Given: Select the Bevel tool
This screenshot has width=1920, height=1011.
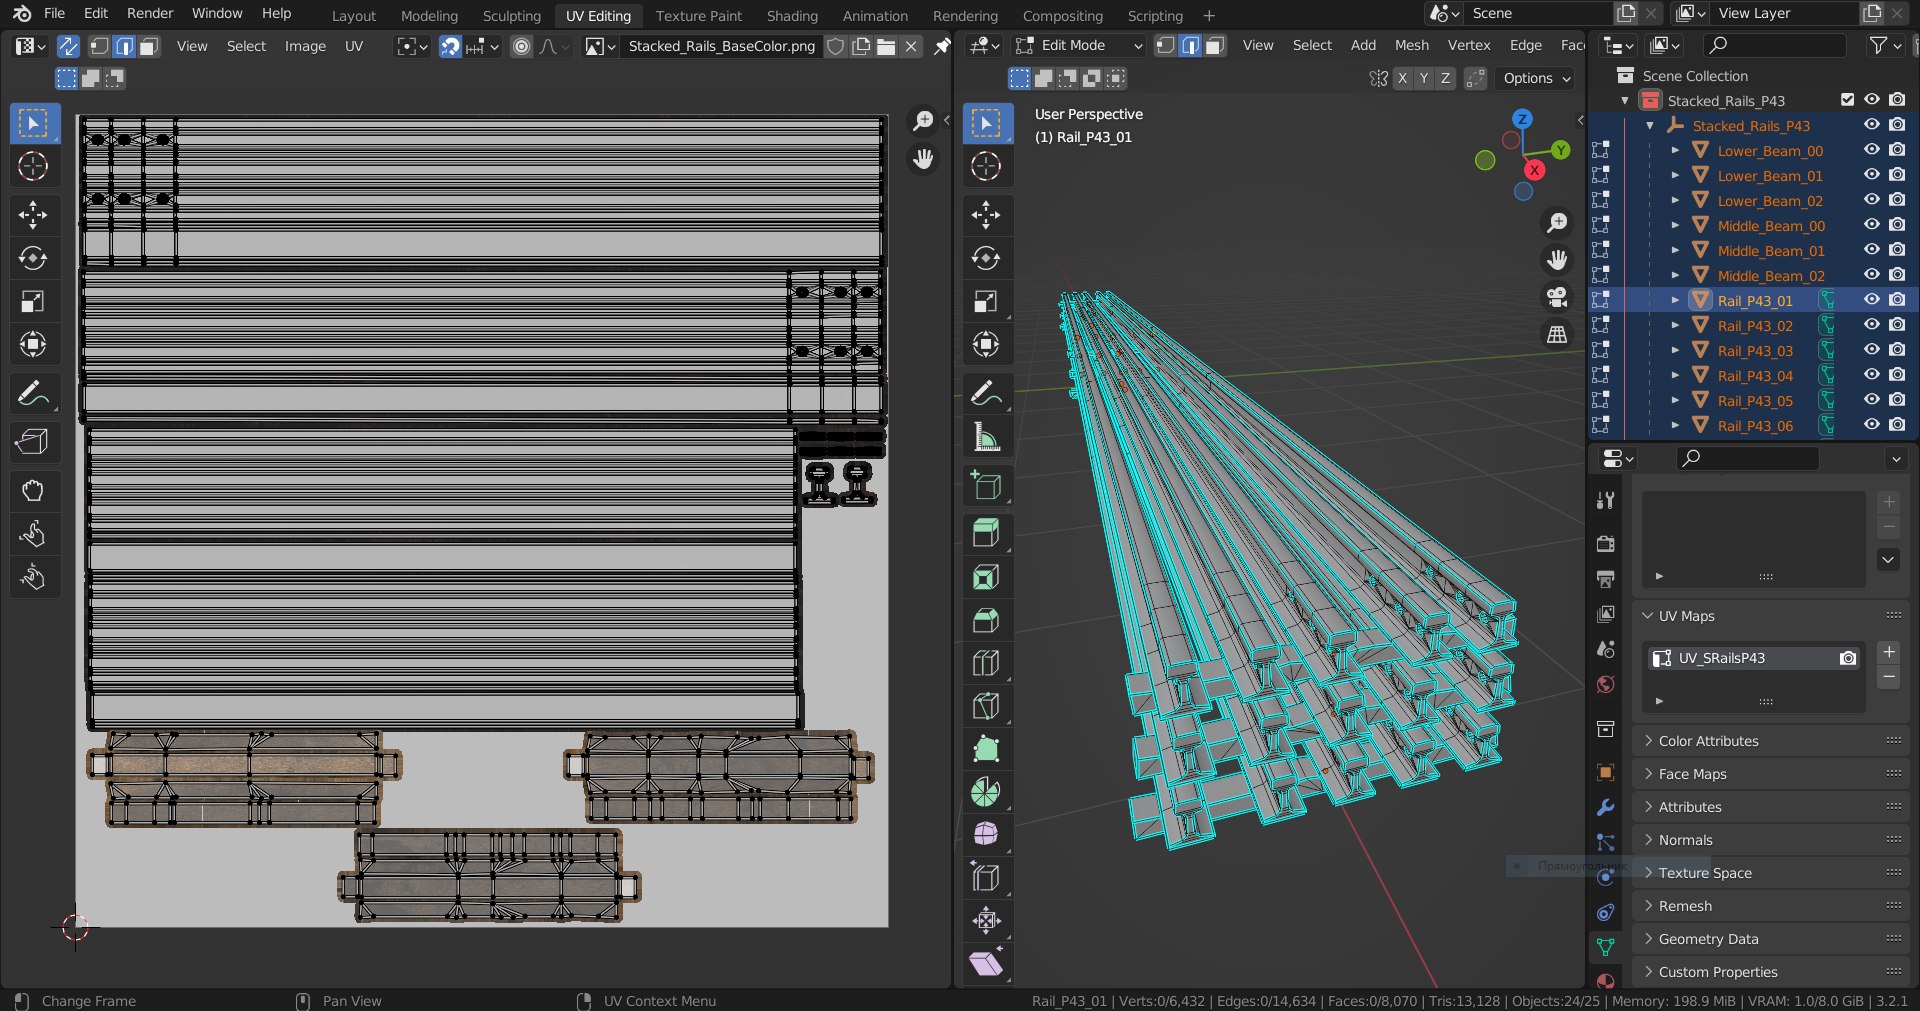Looking at the screenshot, I should [987, 620].
